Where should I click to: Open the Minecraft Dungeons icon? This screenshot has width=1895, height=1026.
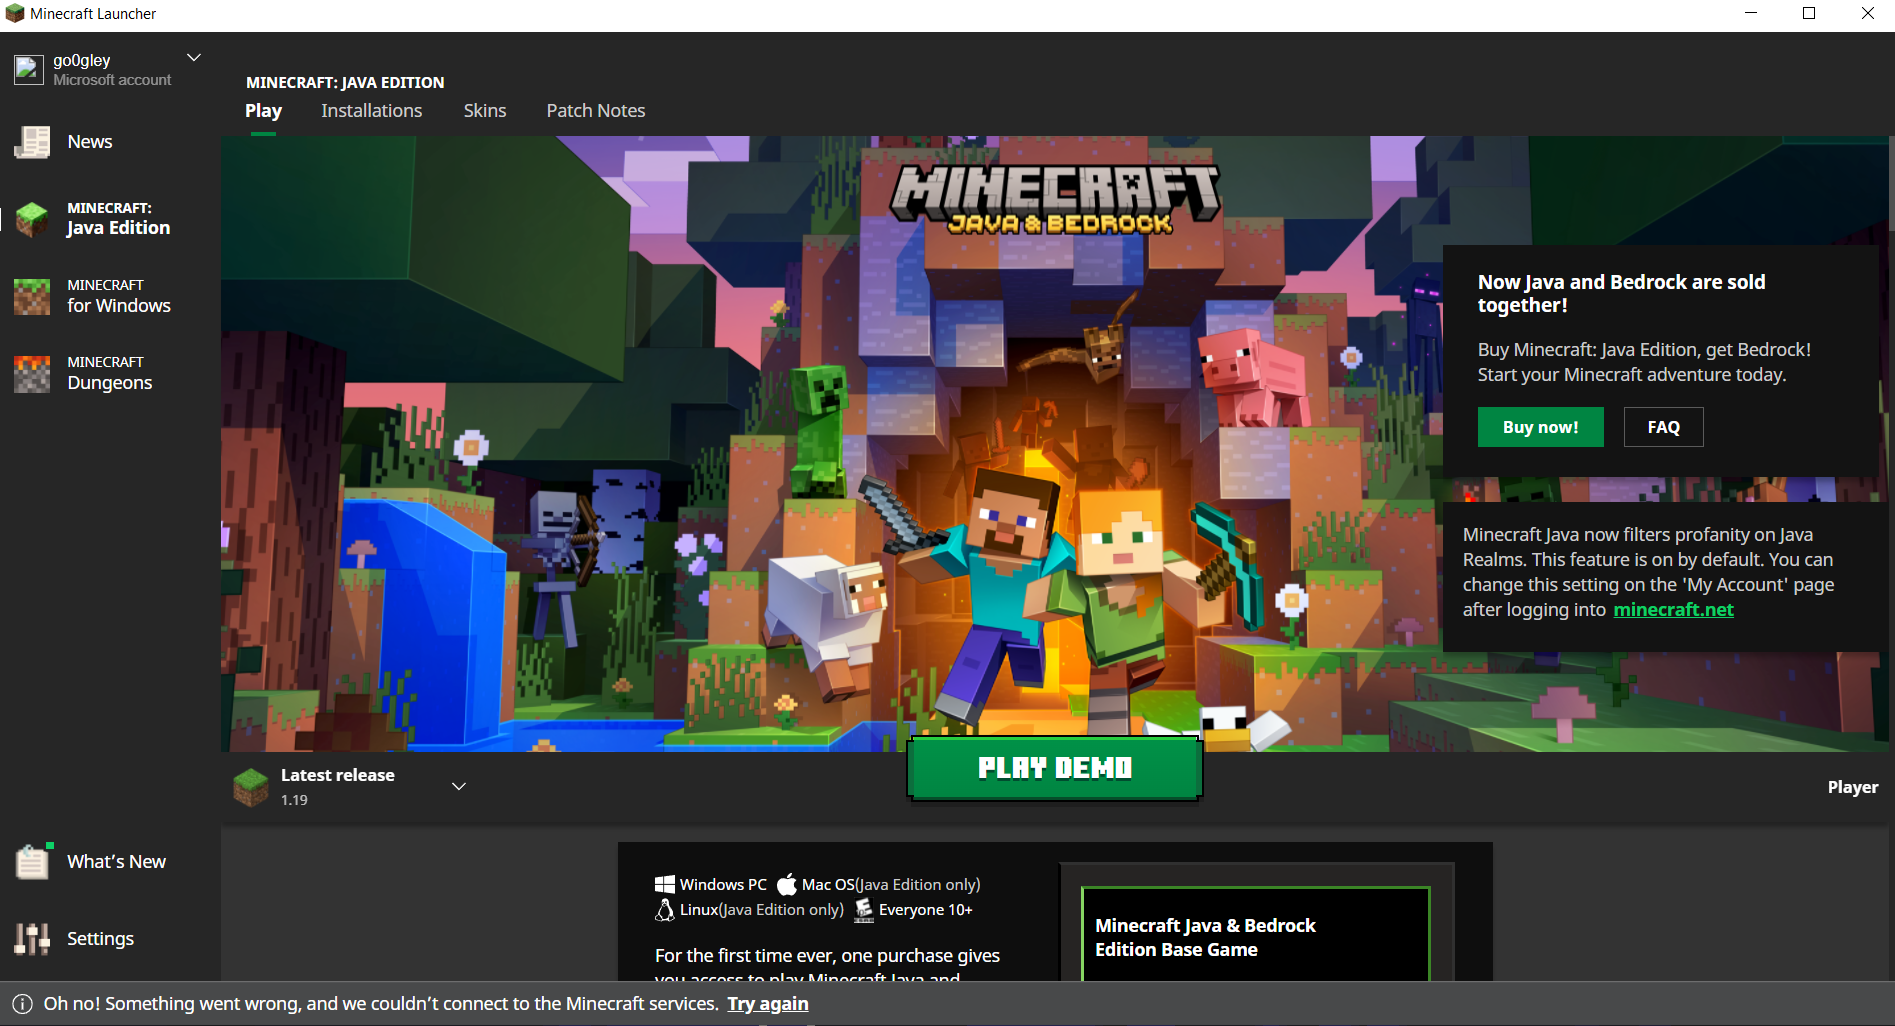coord(32,373)
